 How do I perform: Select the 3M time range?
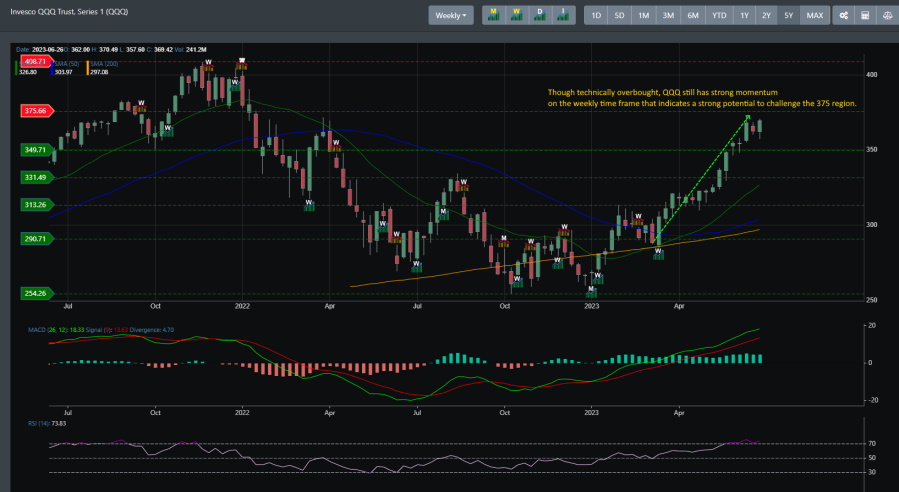[x=669, y=15]
